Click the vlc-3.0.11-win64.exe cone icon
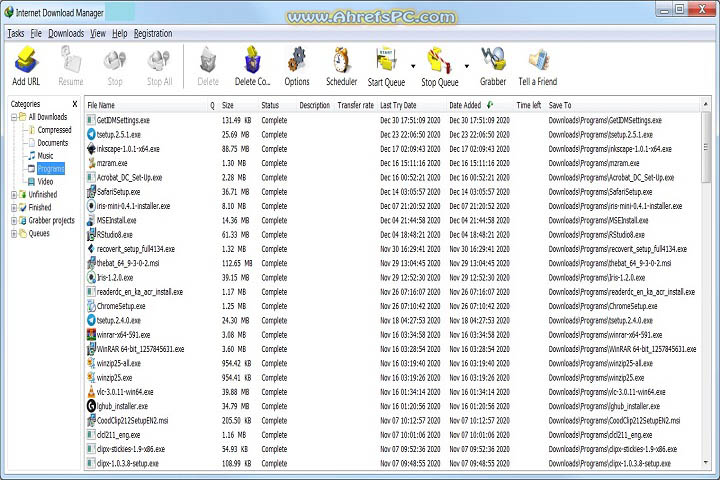 point(91,392)
